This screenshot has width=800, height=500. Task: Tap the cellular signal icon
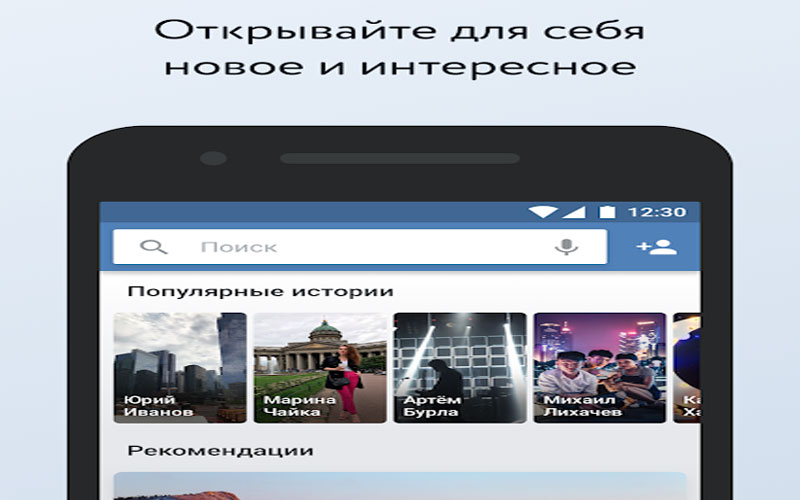click(x=574, y=212)
